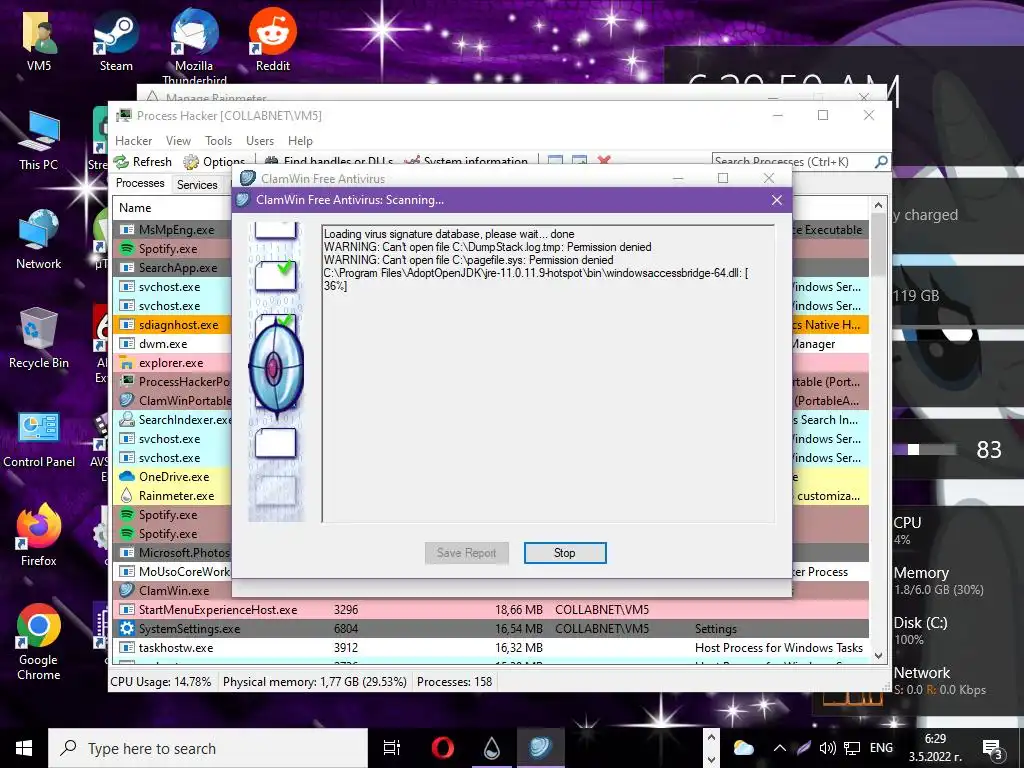Show hidden system tray icons
The width and height of the screenshot is (1024, 768).
(780, 748)
